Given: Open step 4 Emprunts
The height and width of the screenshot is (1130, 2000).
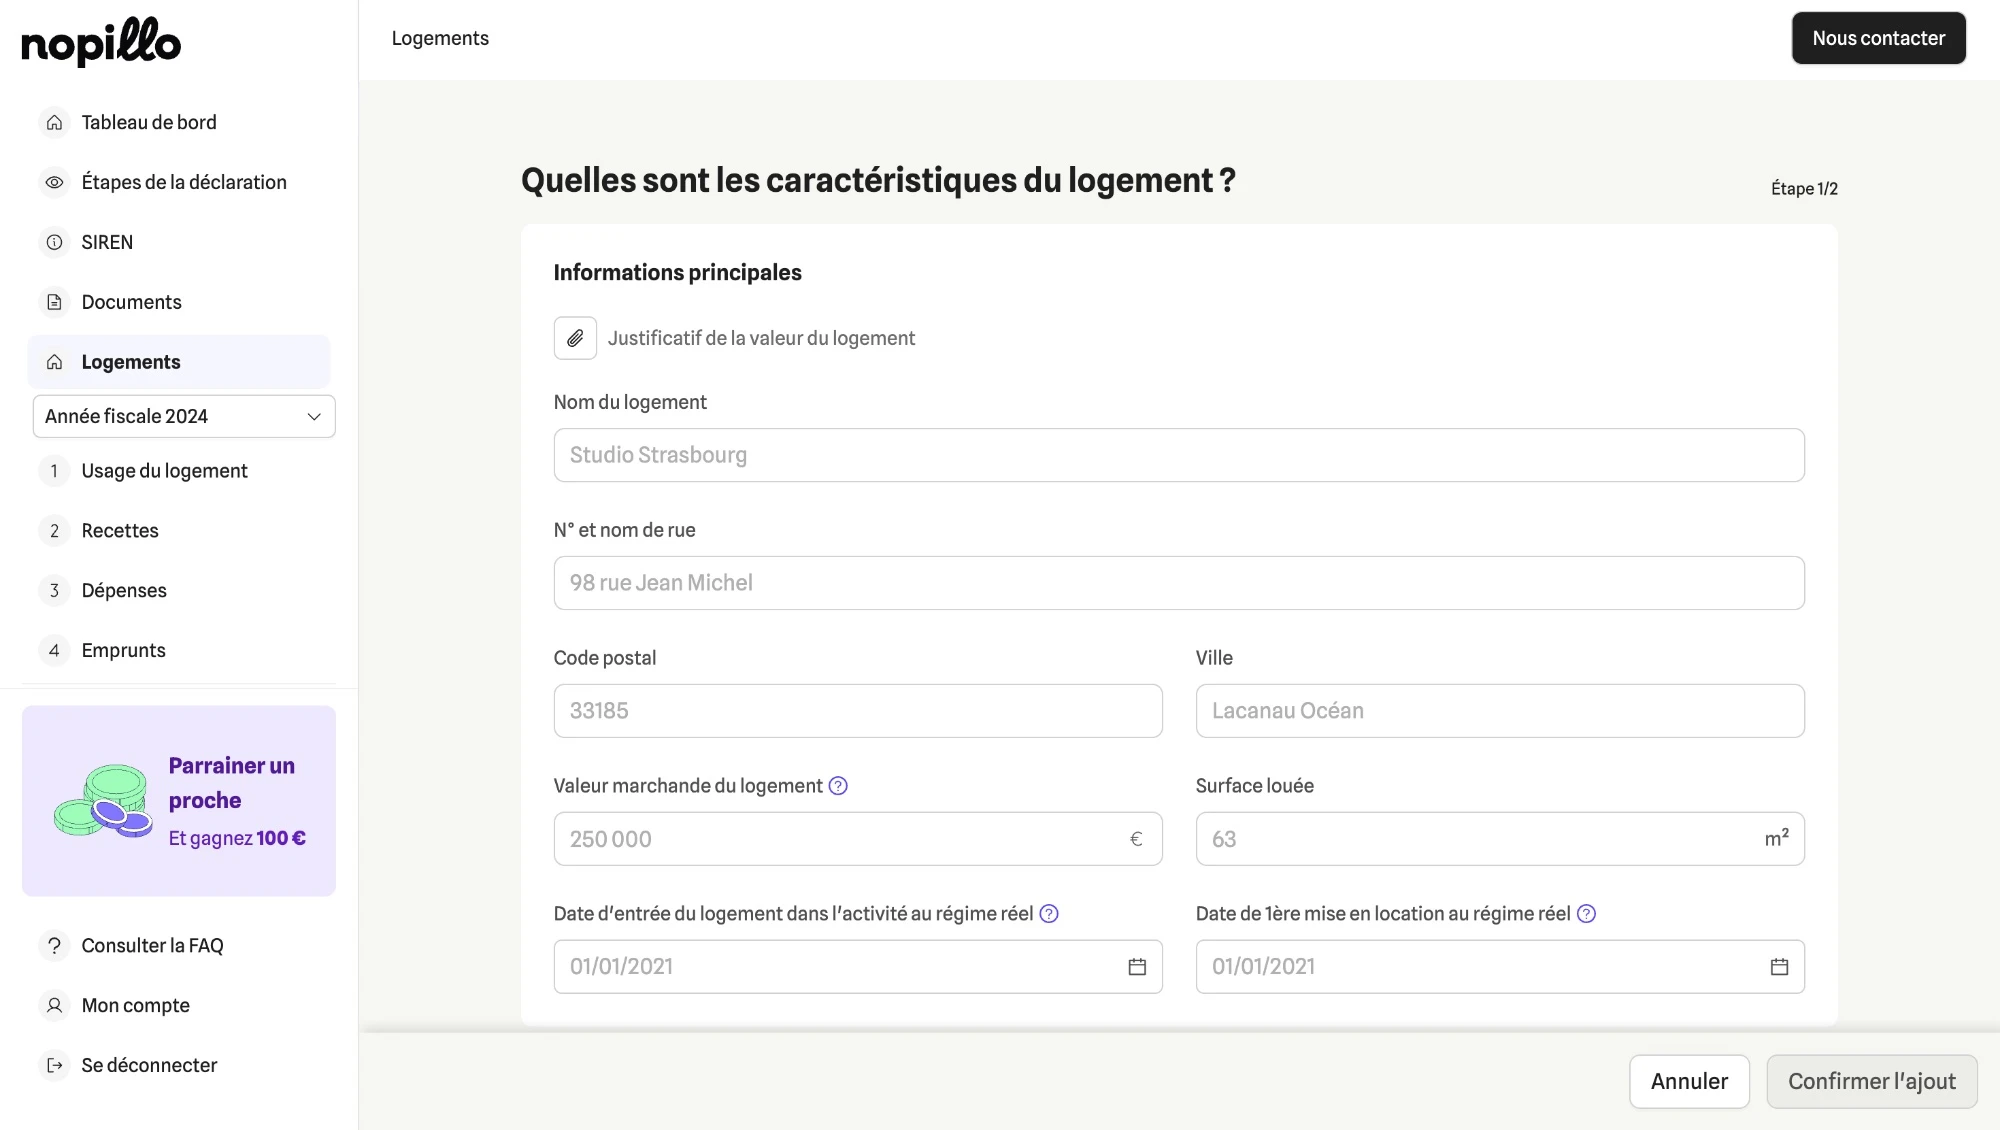Looking at the screenshot, I should (123, 651).
